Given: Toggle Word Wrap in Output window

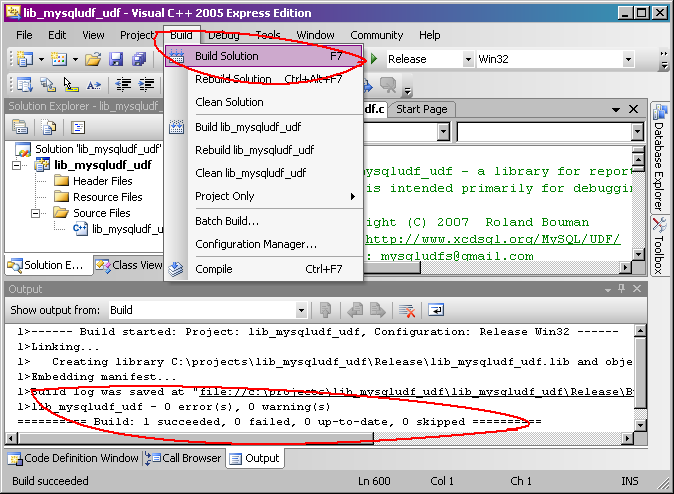Looking at the screenshot, I should [x=436, y=310].
